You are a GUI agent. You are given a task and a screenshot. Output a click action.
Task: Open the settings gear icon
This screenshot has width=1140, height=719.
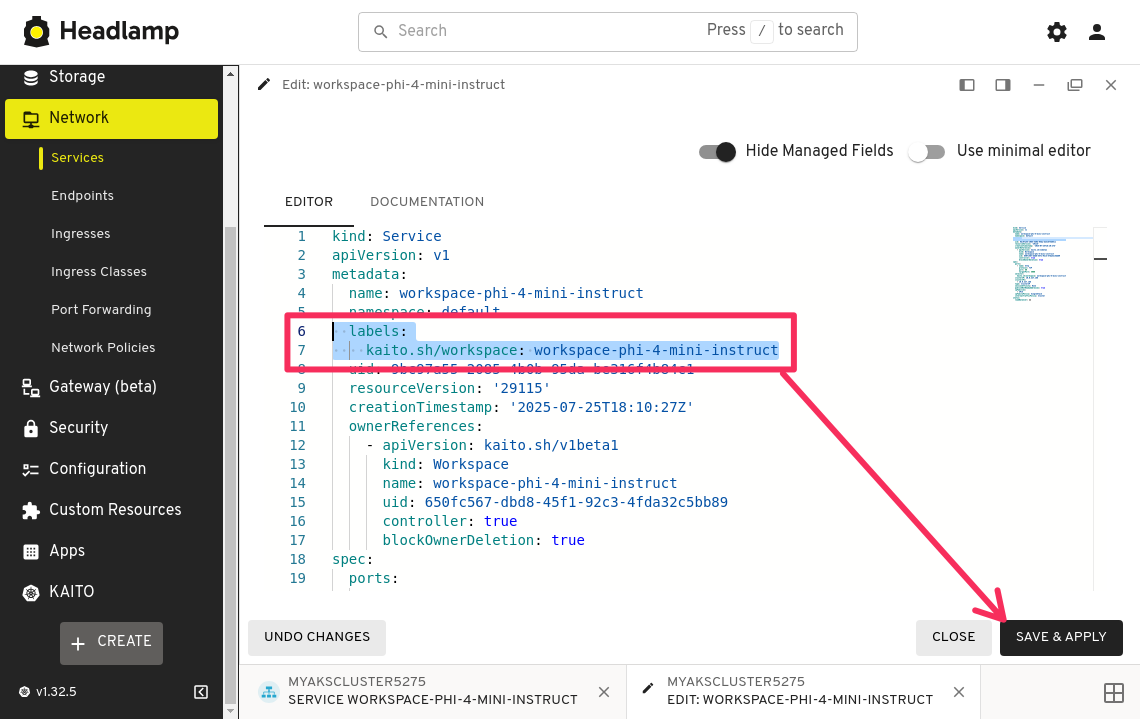pyautogui.click(x=1056, y=32)
